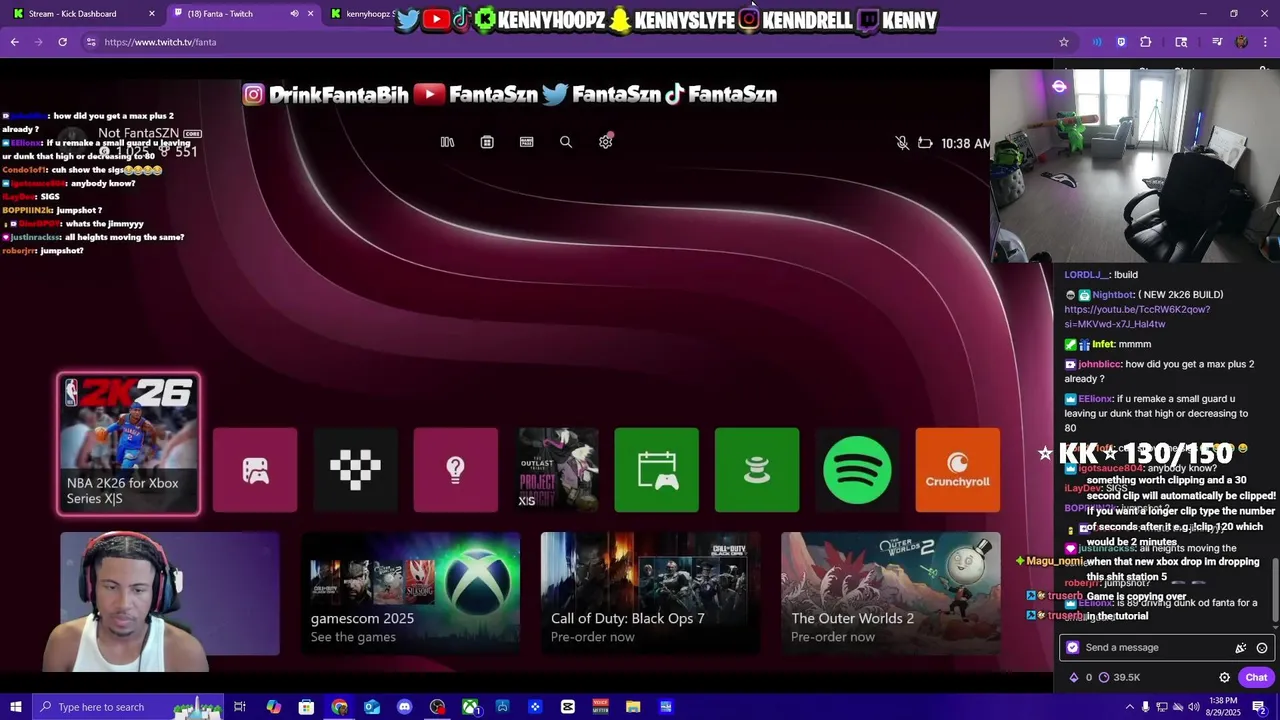The width and height of the screenshot is (1280, 720).
Task: Send message with the purple Chat button
Action: click(1256, 677)
